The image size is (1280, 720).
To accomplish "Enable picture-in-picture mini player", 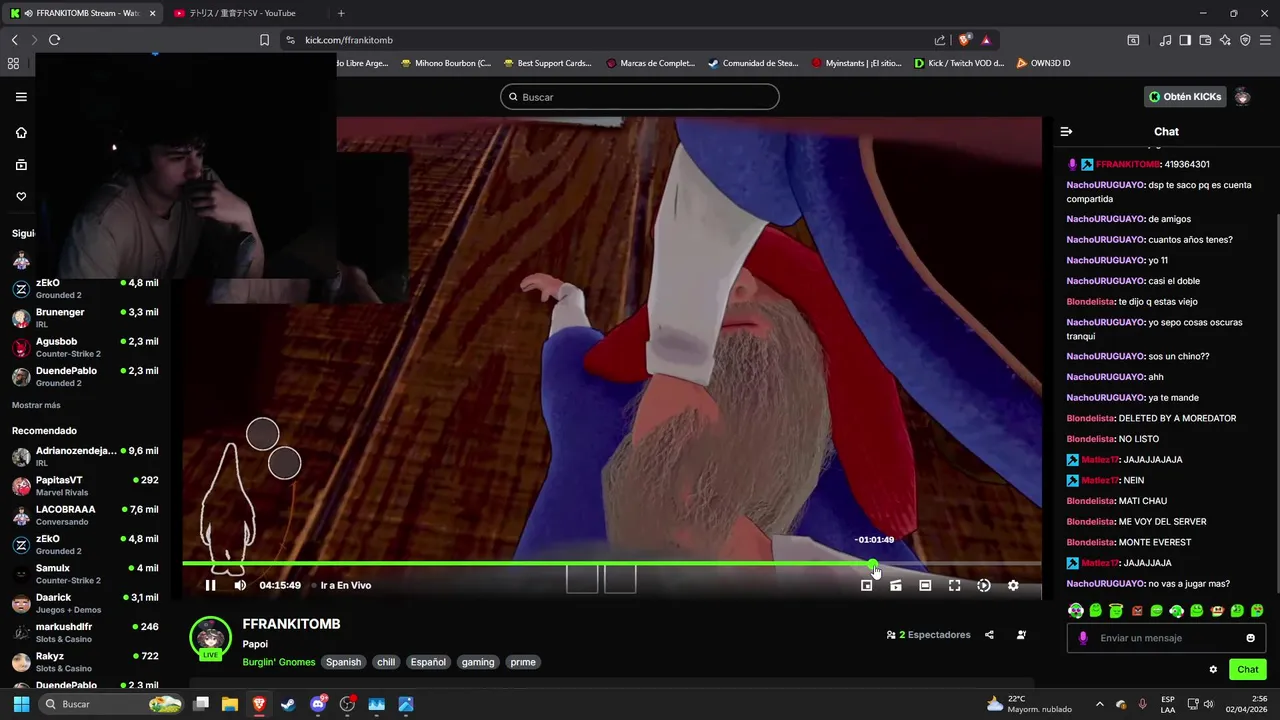I will (x=867, y=585).
